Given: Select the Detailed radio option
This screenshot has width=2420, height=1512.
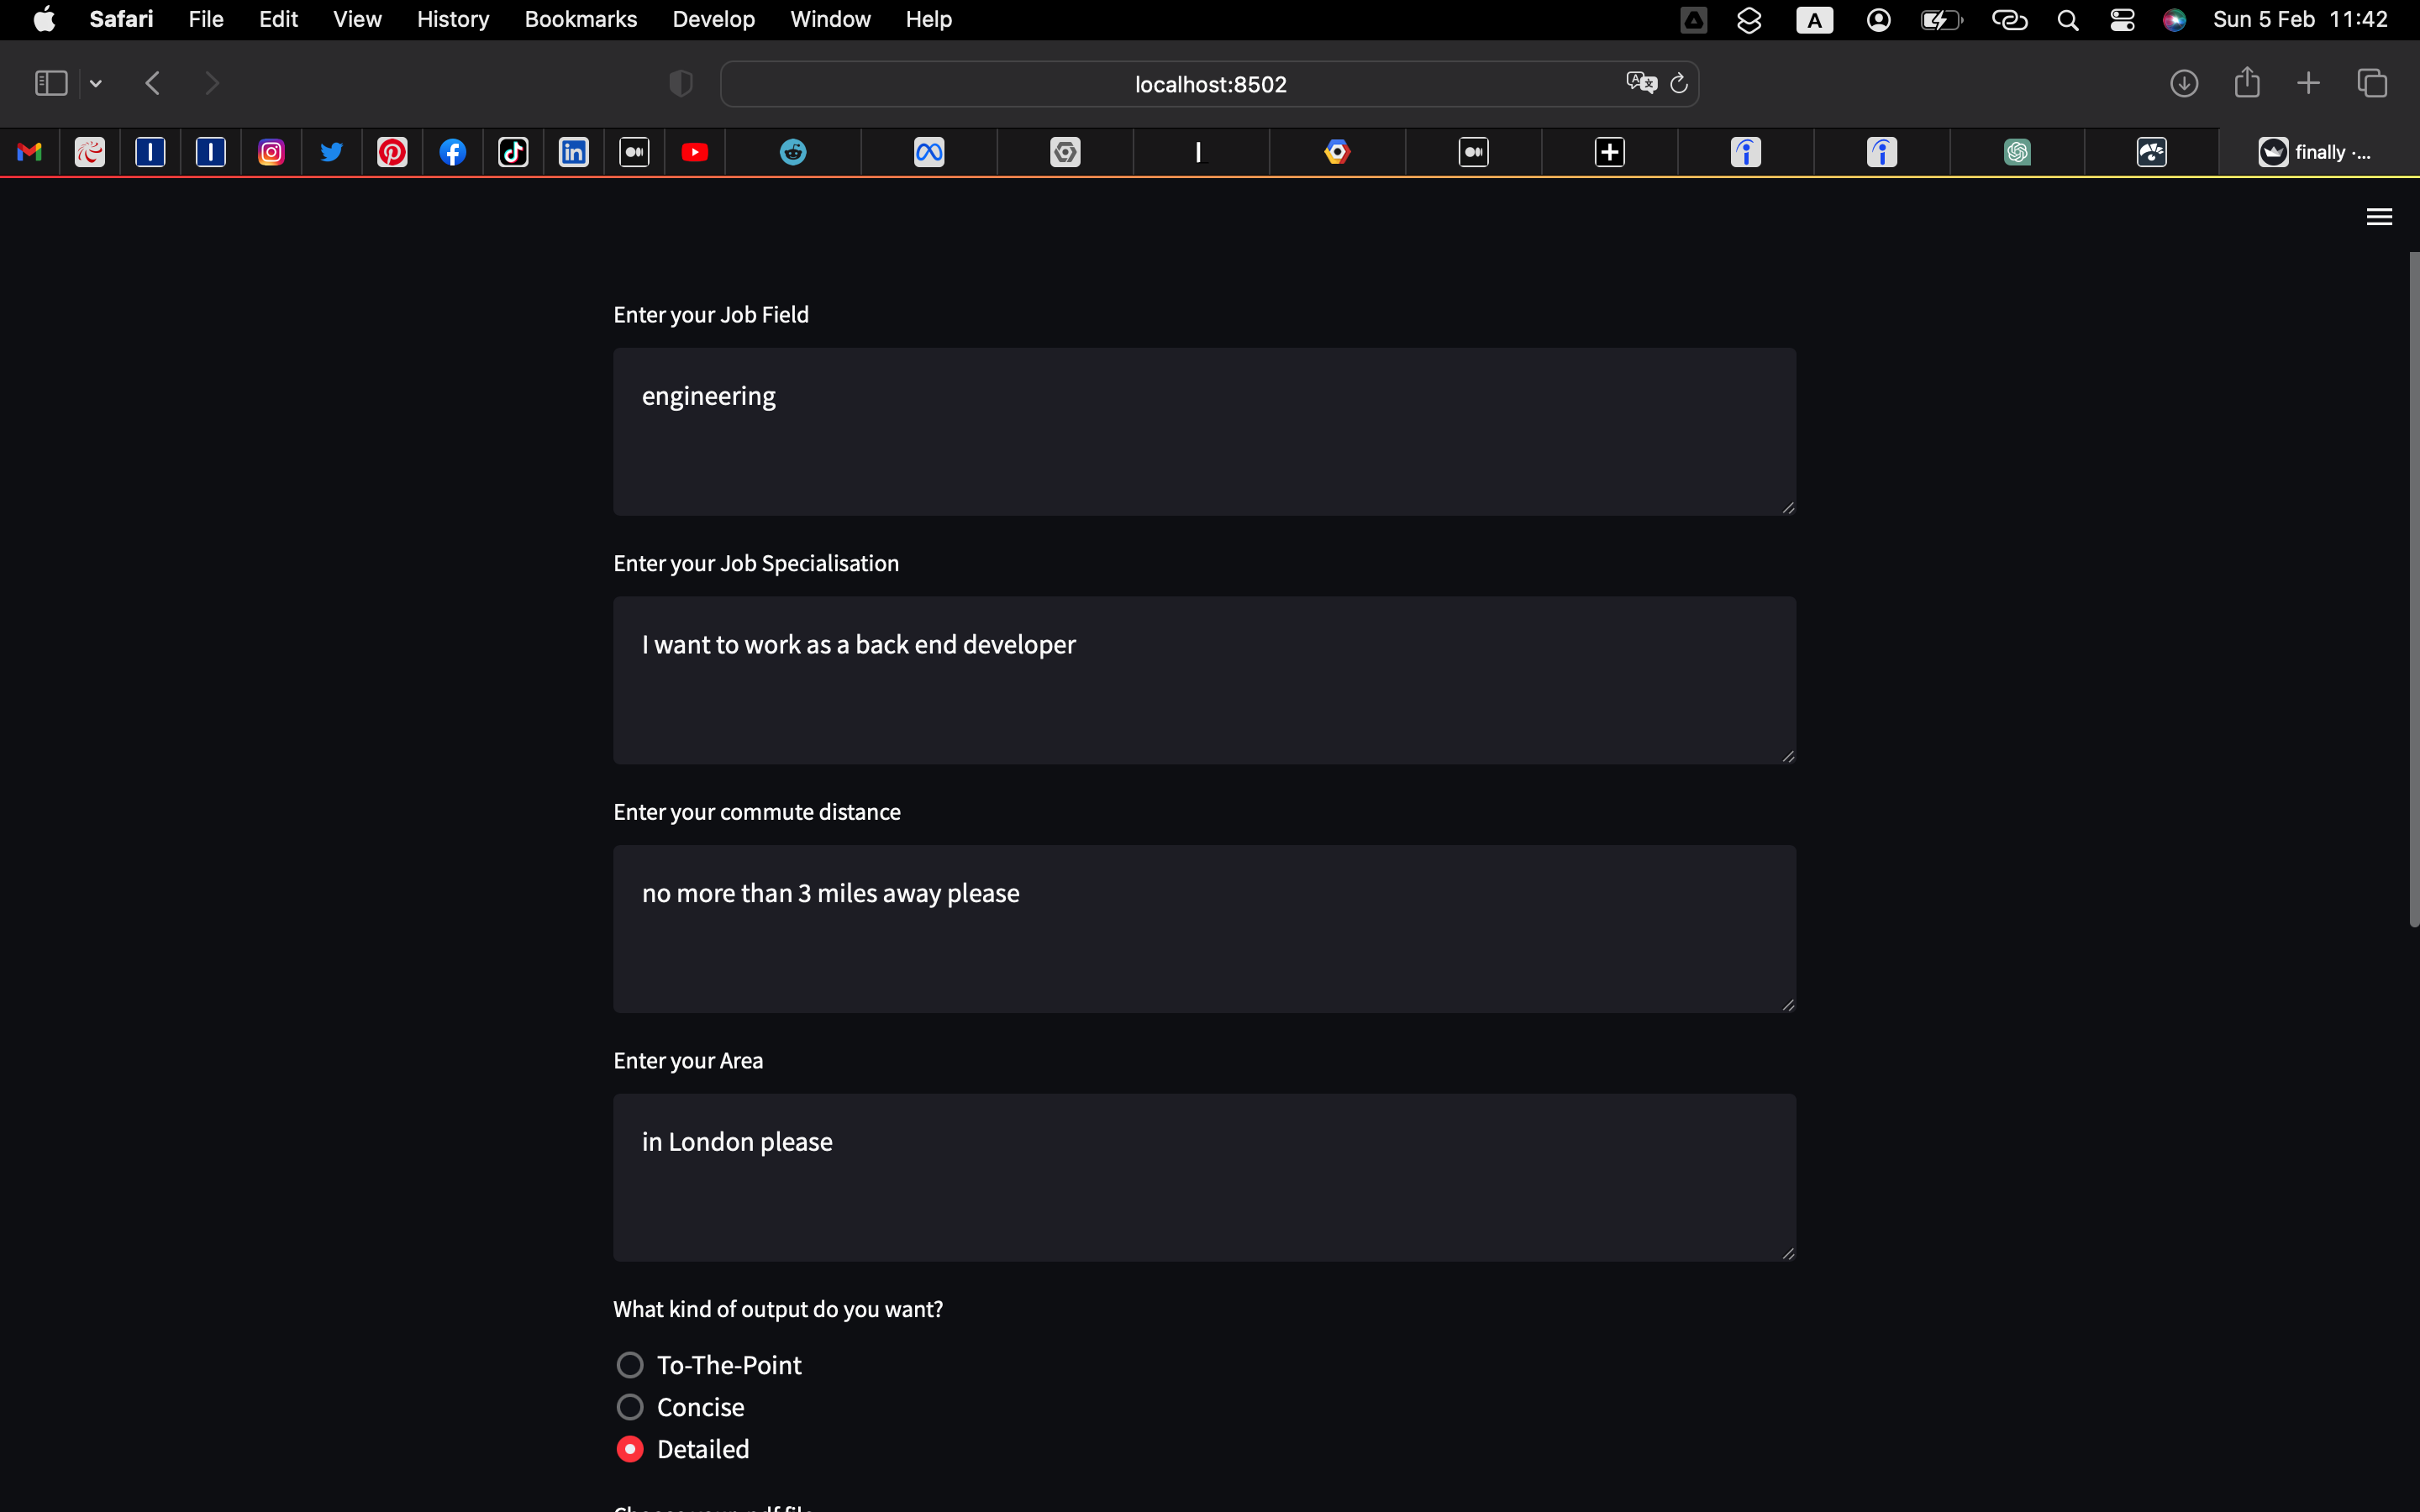Looking at the screenshot, I should 630,1449.
